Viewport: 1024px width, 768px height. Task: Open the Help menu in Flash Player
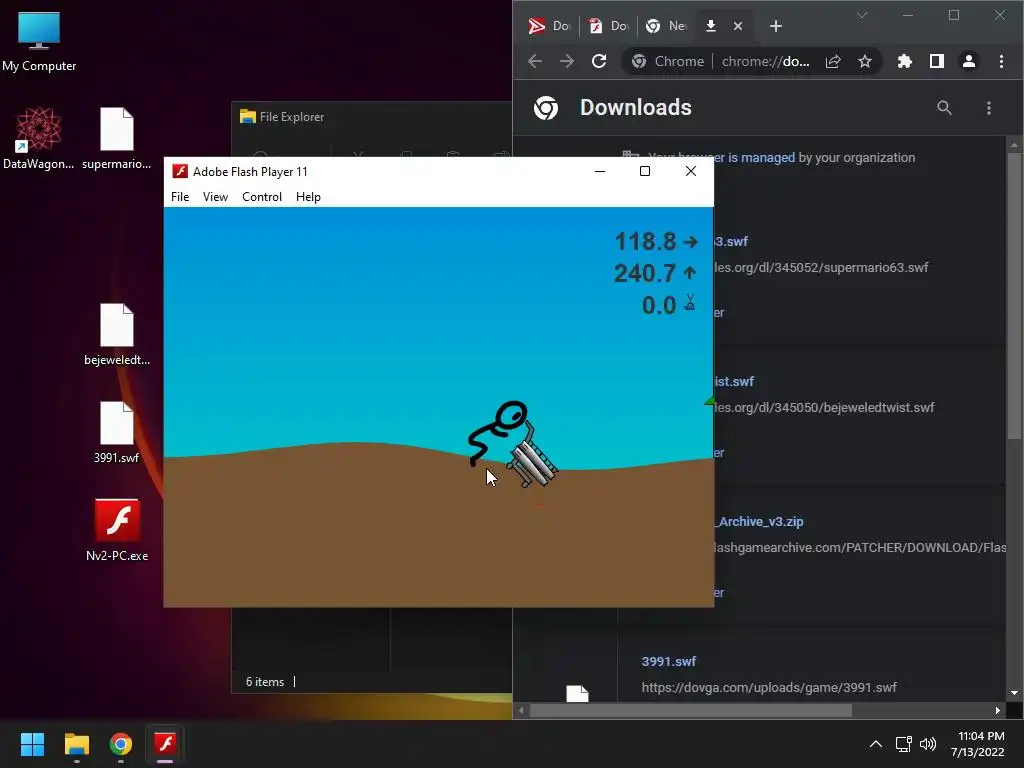[x=308, y=197]
